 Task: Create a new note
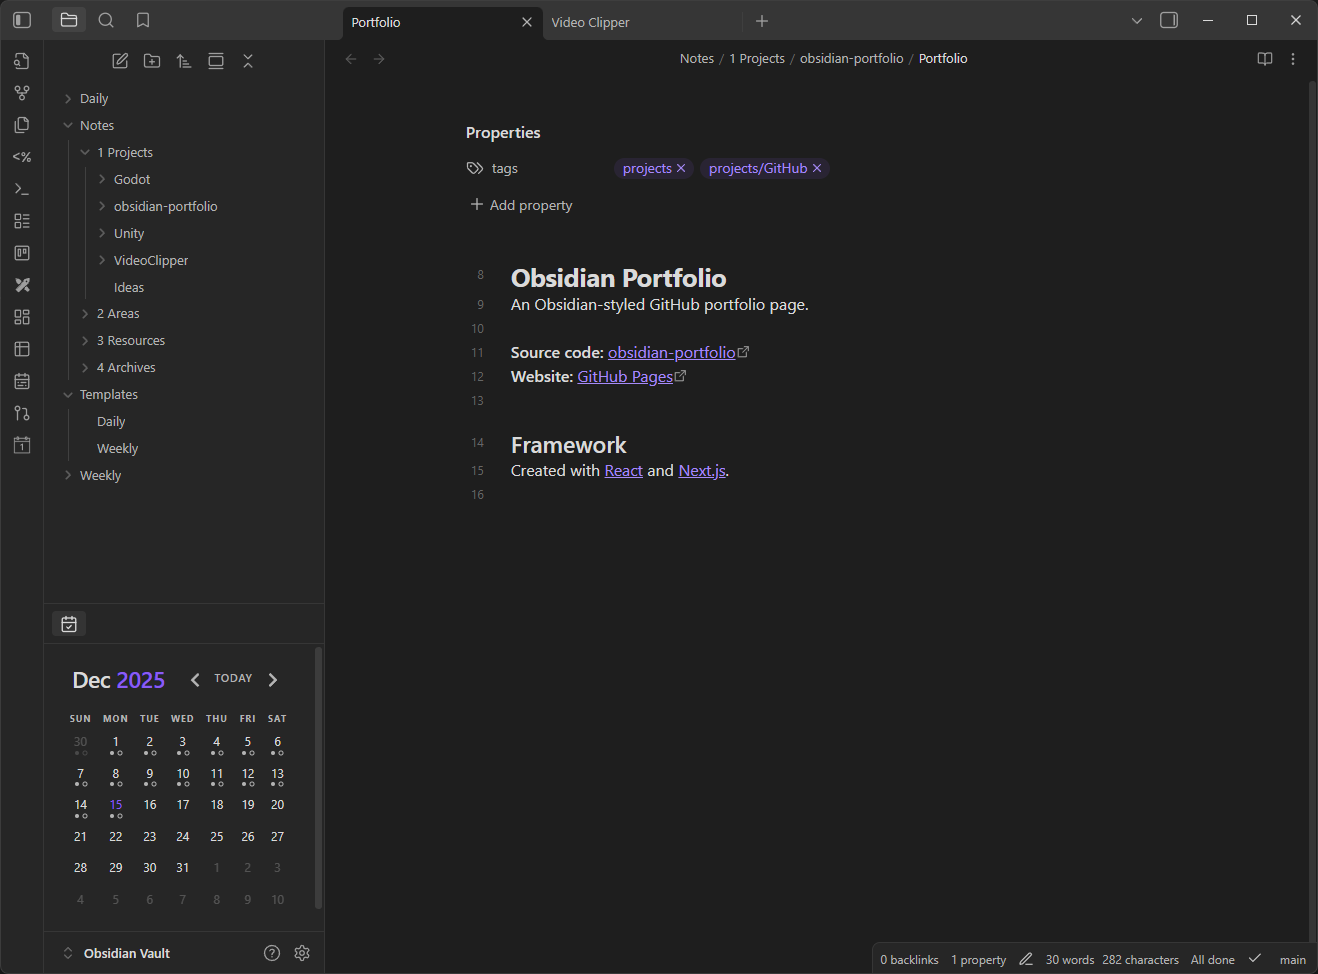tap(119, 60)
